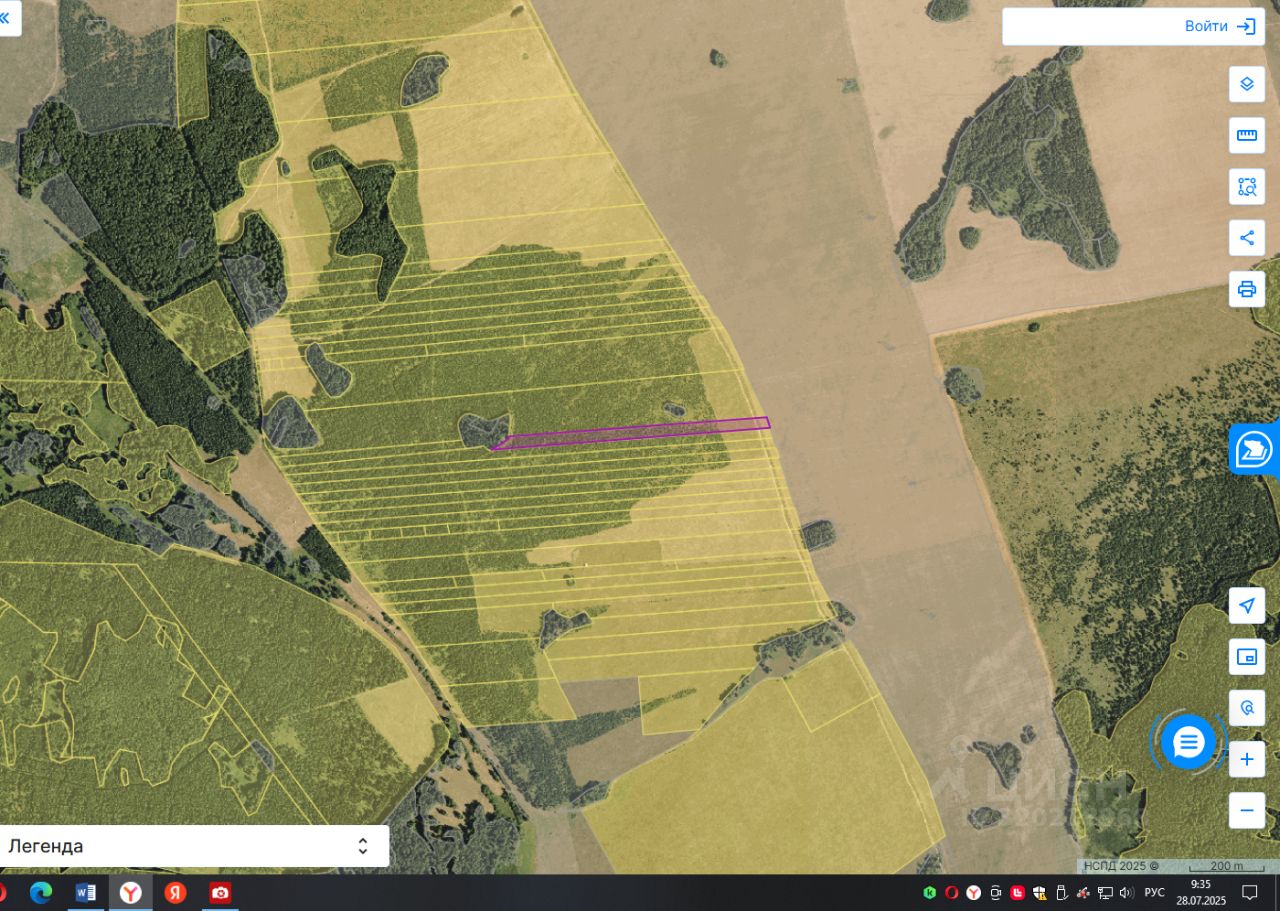Click the blue assistant side tab
1280x911 pixels.
coord(1254,449)
